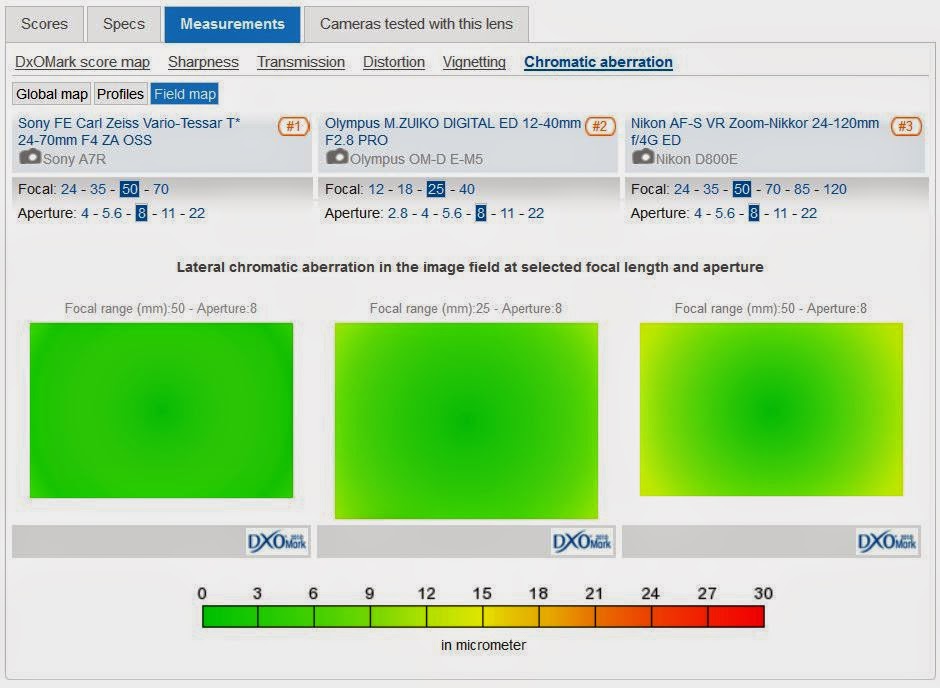
Task: Set Nikon lens focal to 35
Action: tap(711, 189)
